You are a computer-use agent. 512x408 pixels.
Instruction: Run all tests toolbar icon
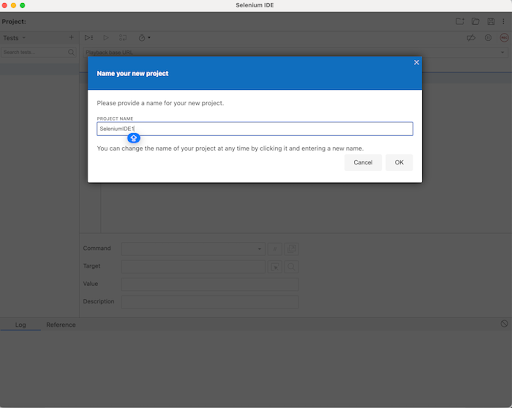click(x=89, y=38)
